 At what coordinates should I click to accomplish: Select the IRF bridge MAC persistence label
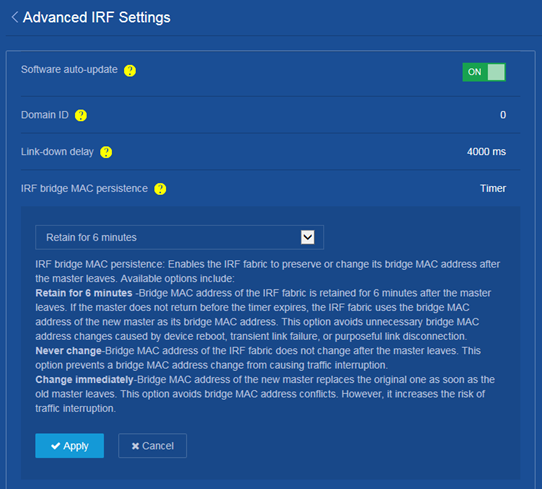pyautogui.click(x=84, y=188)
